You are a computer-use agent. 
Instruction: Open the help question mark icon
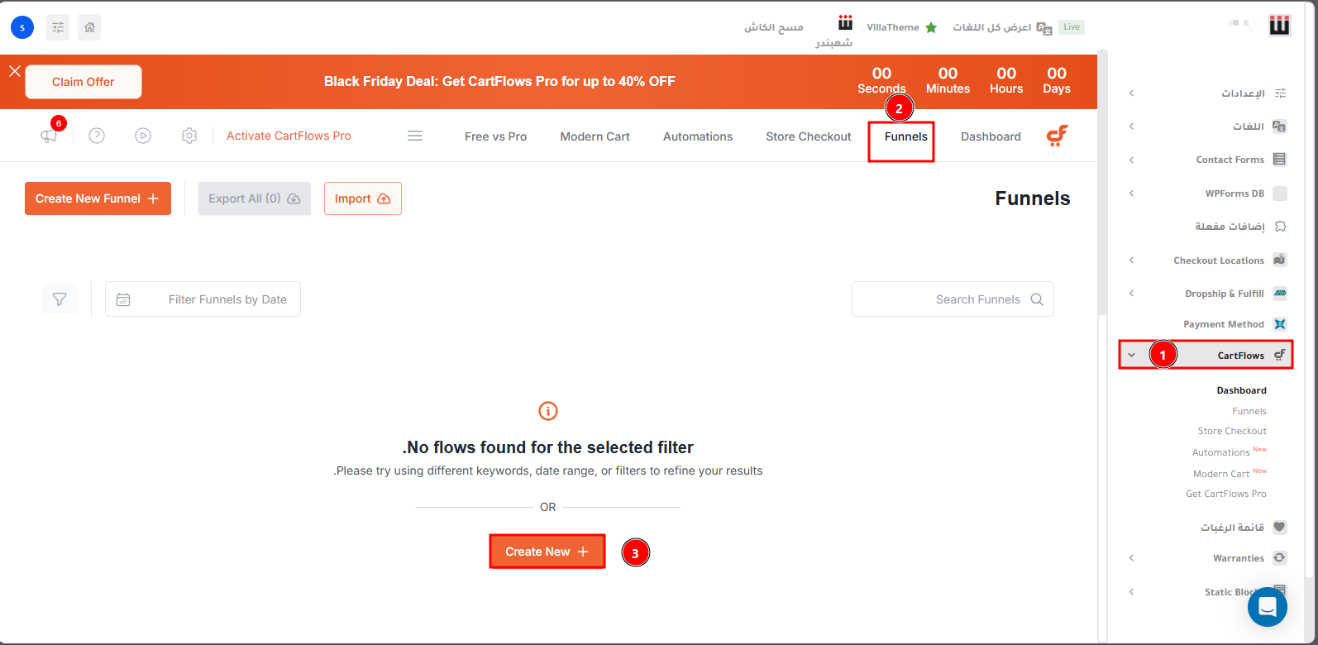pyautogui.click(x=96, y=136)
